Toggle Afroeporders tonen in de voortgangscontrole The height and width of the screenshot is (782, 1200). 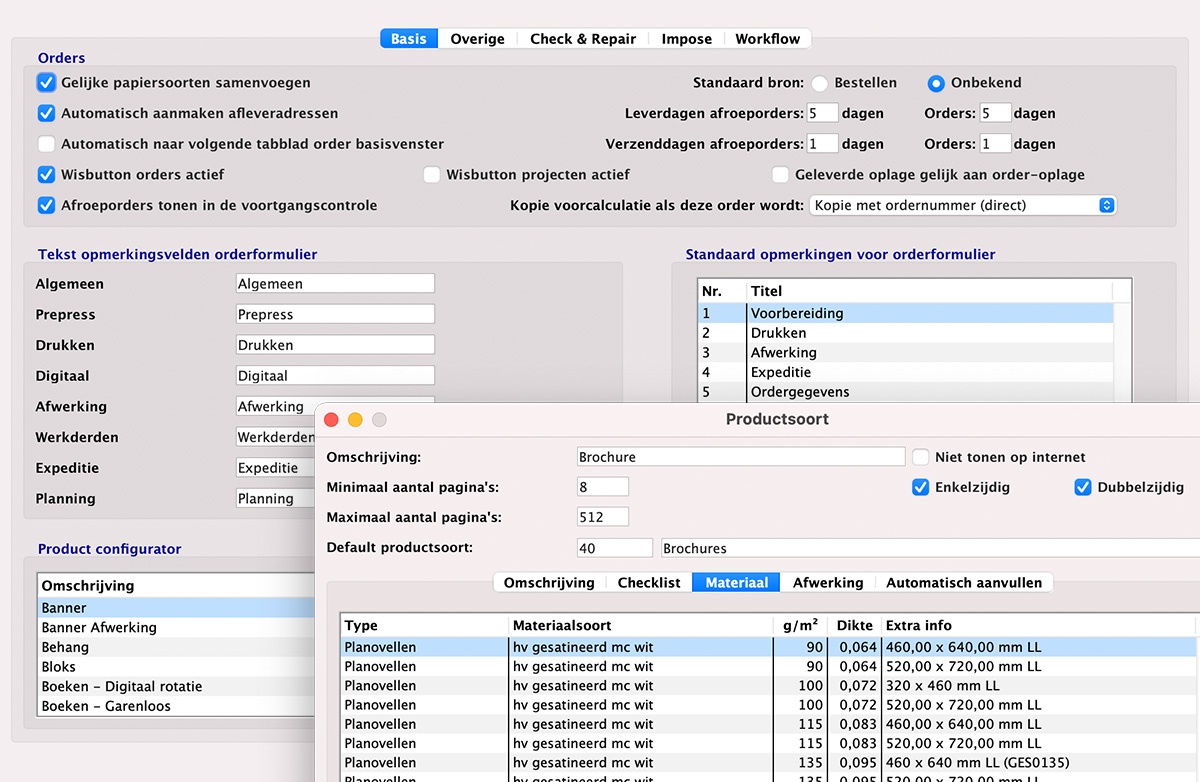46,205
